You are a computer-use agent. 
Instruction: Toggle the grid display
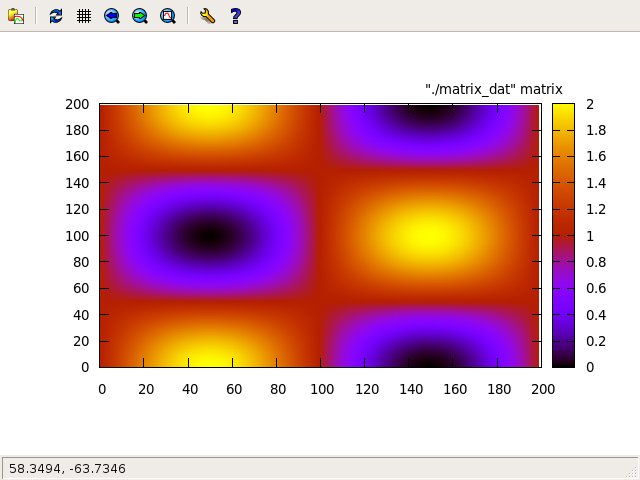click(x=84, y=16)
